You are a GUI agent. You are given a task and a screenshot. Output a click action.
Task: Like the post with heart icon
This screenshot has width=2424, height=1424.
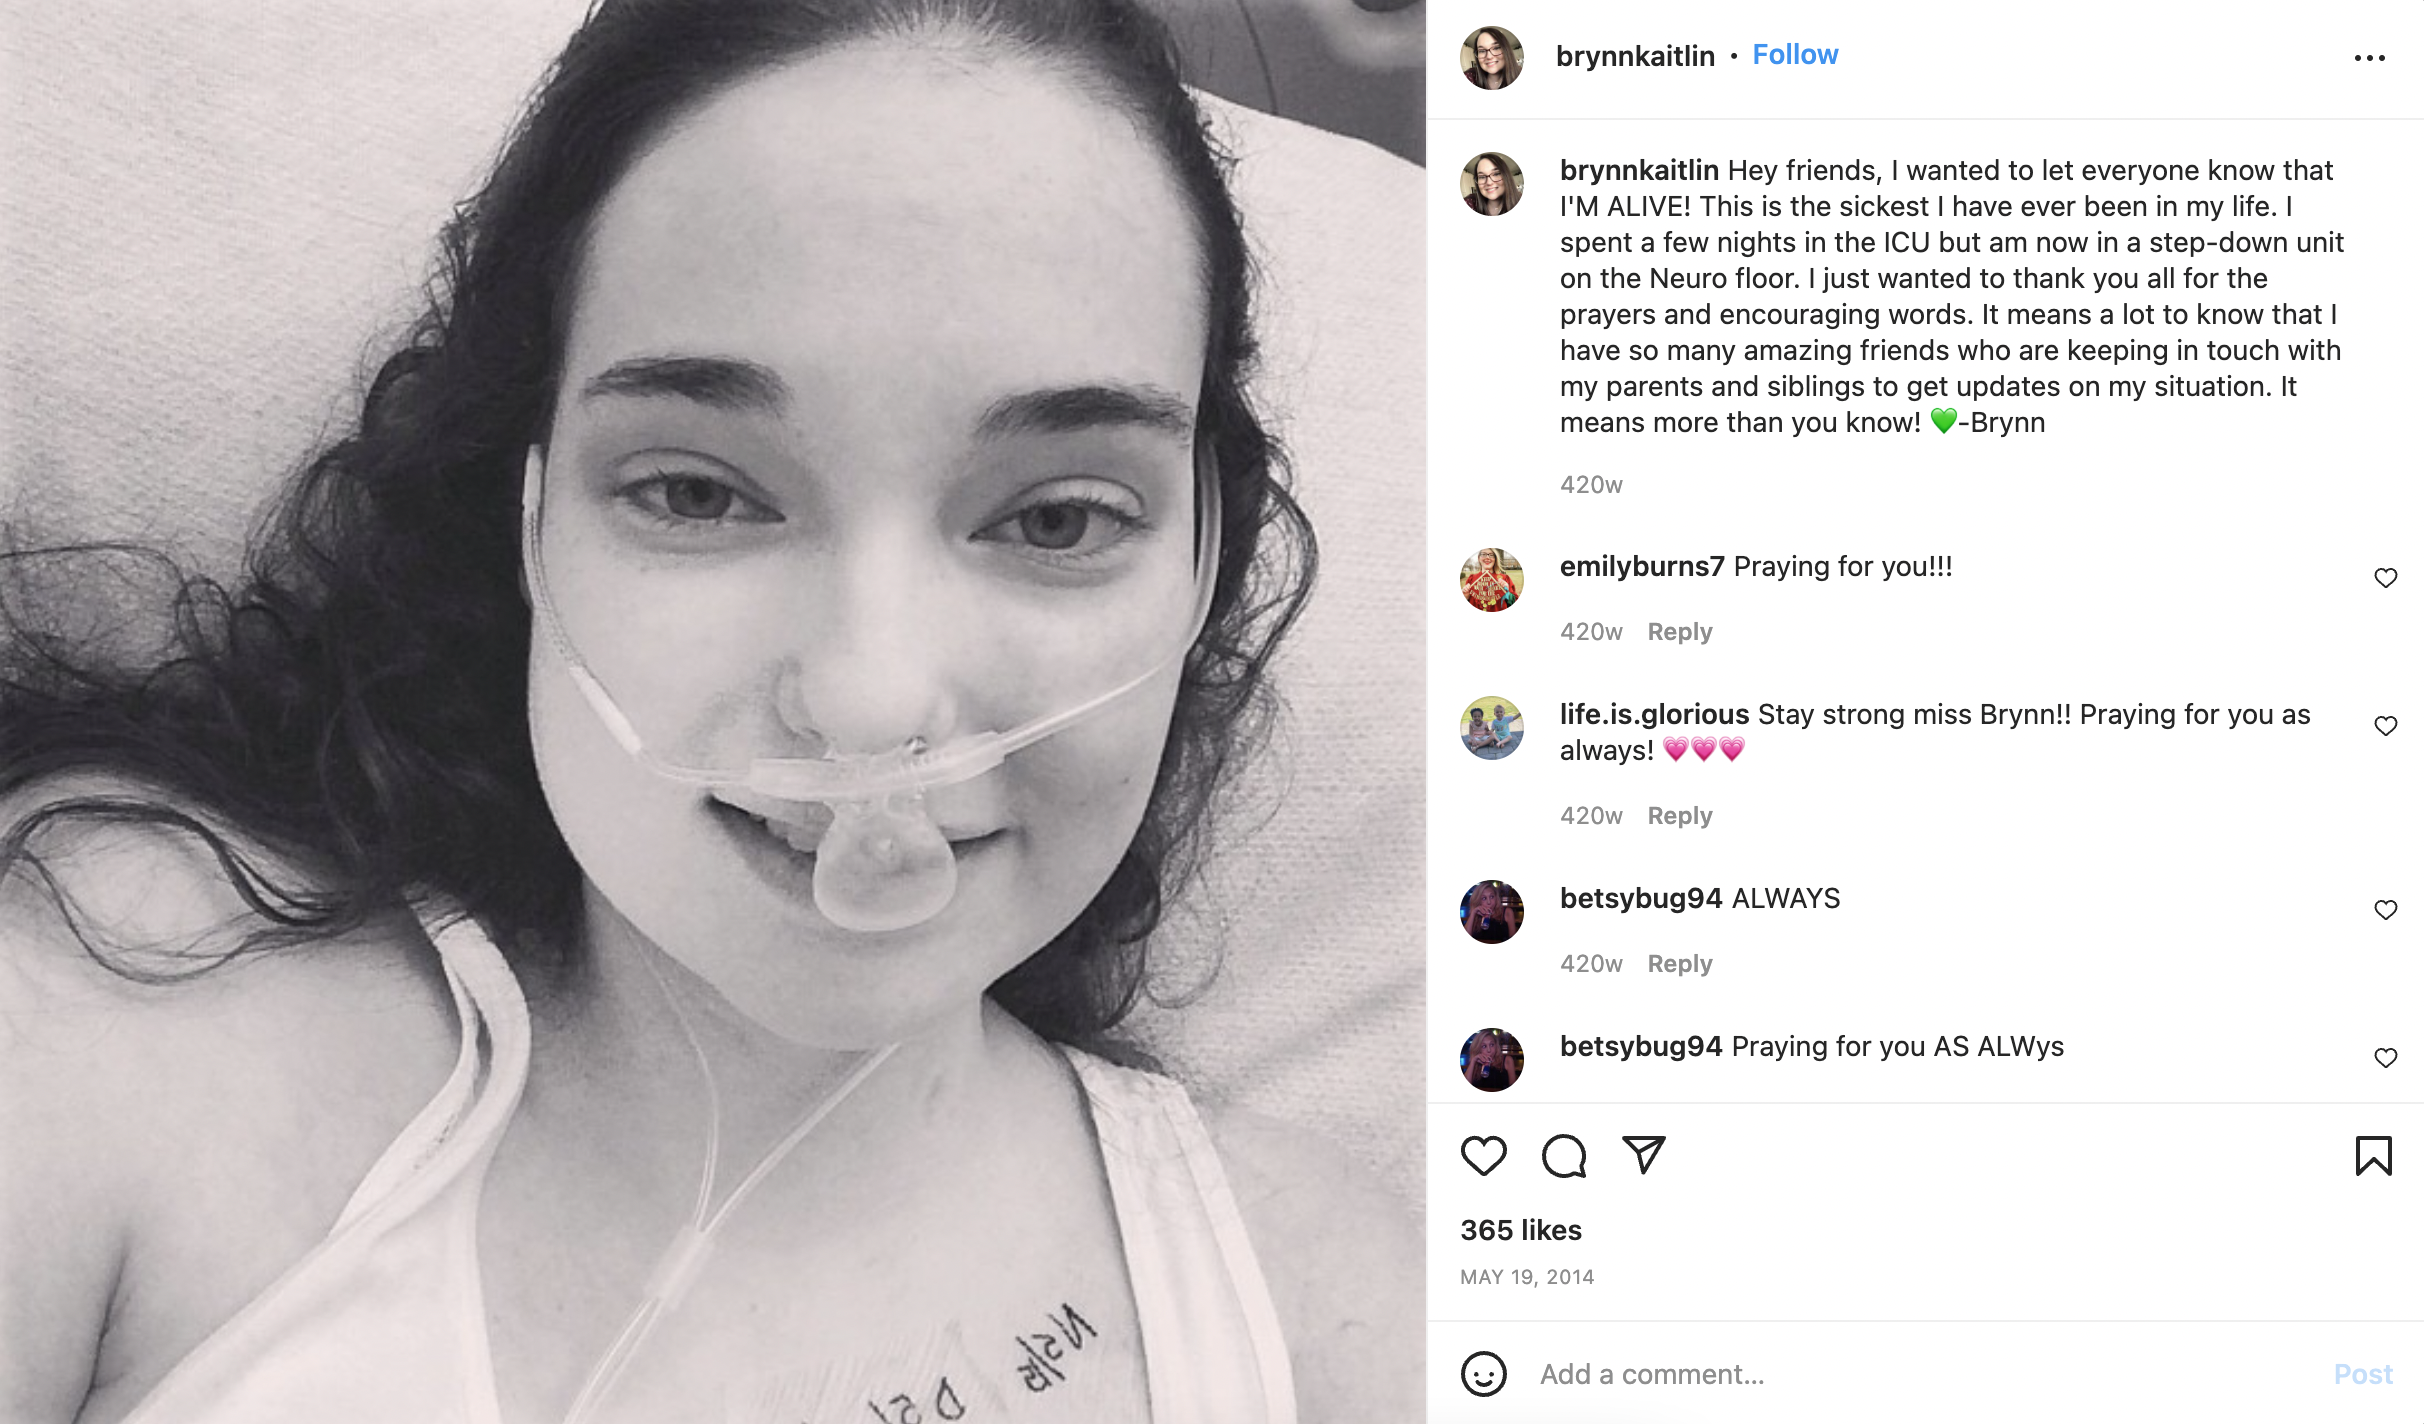coord(1483,1156)
